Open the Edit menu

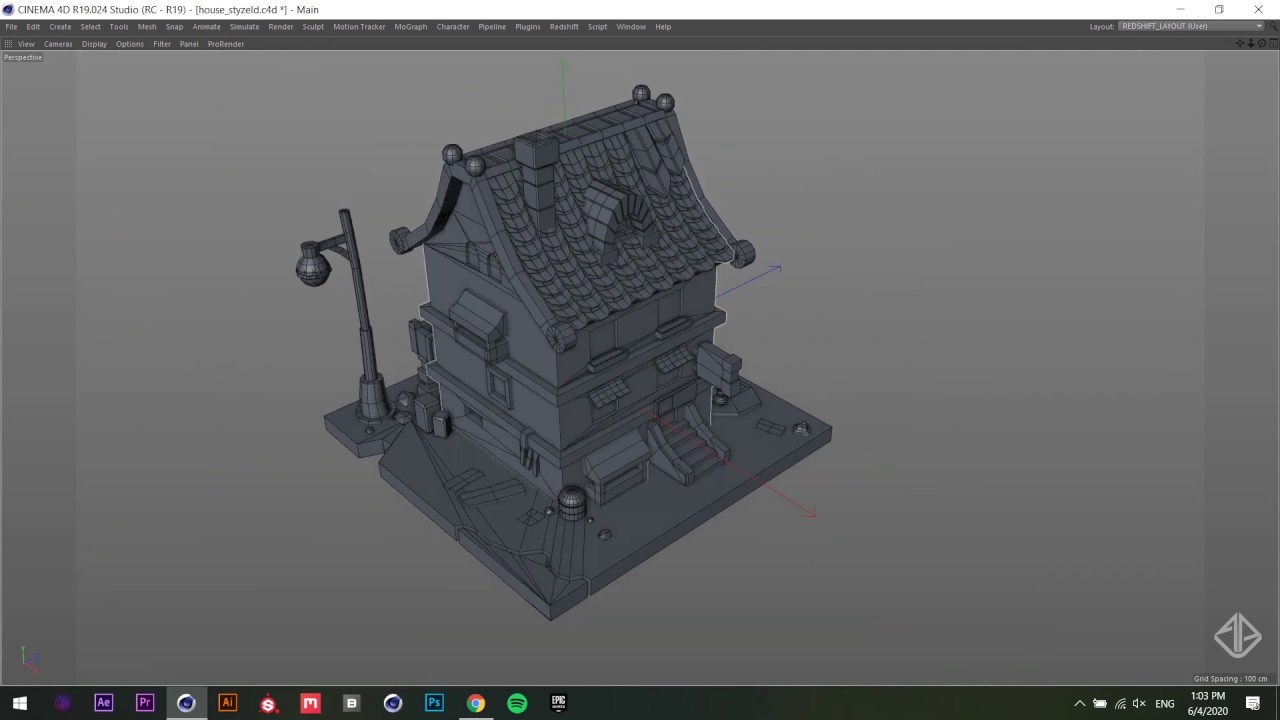pyautogui.click(x=33, y=27)
